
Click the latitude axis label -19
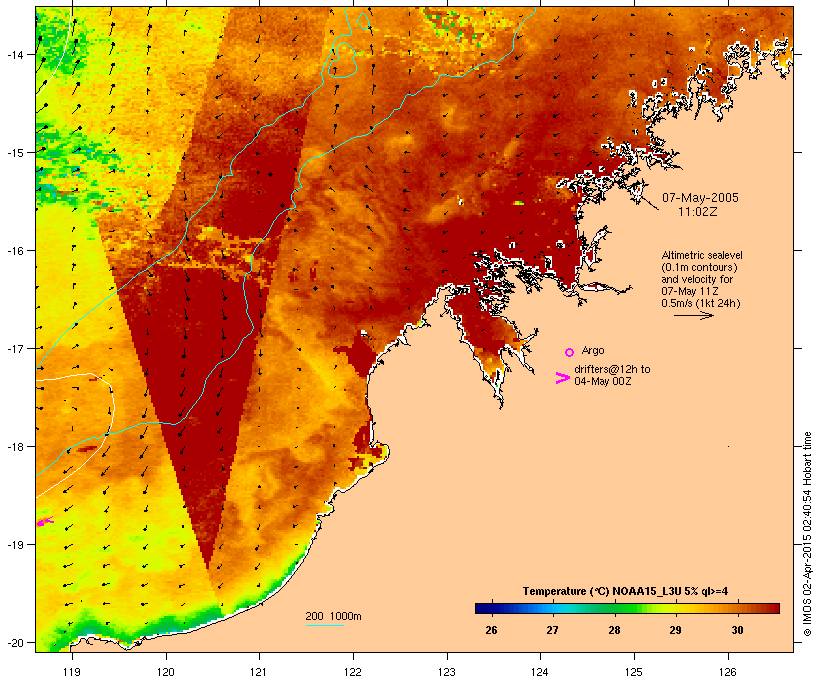[x=15, y=545]
